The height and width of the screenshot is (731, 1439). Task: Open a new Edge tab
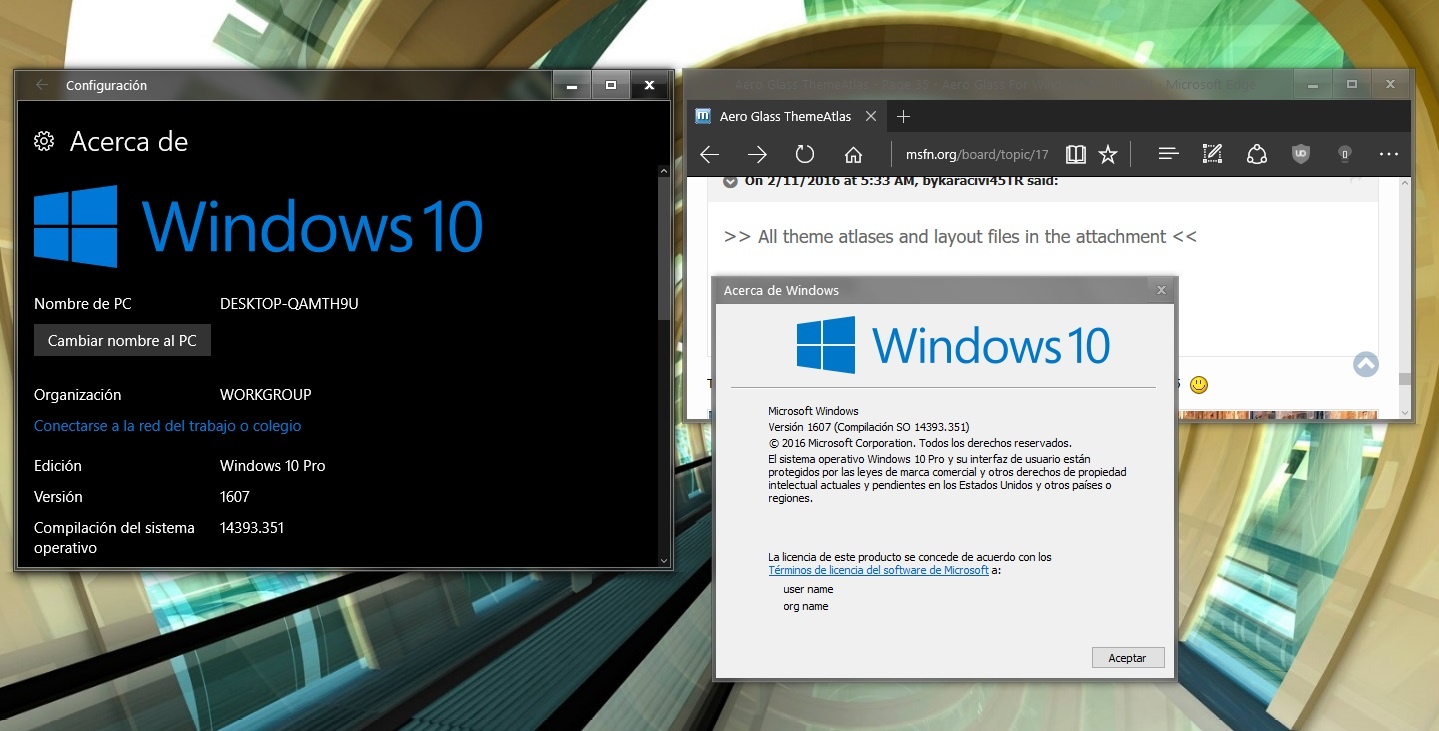click(x=903, y=116)
